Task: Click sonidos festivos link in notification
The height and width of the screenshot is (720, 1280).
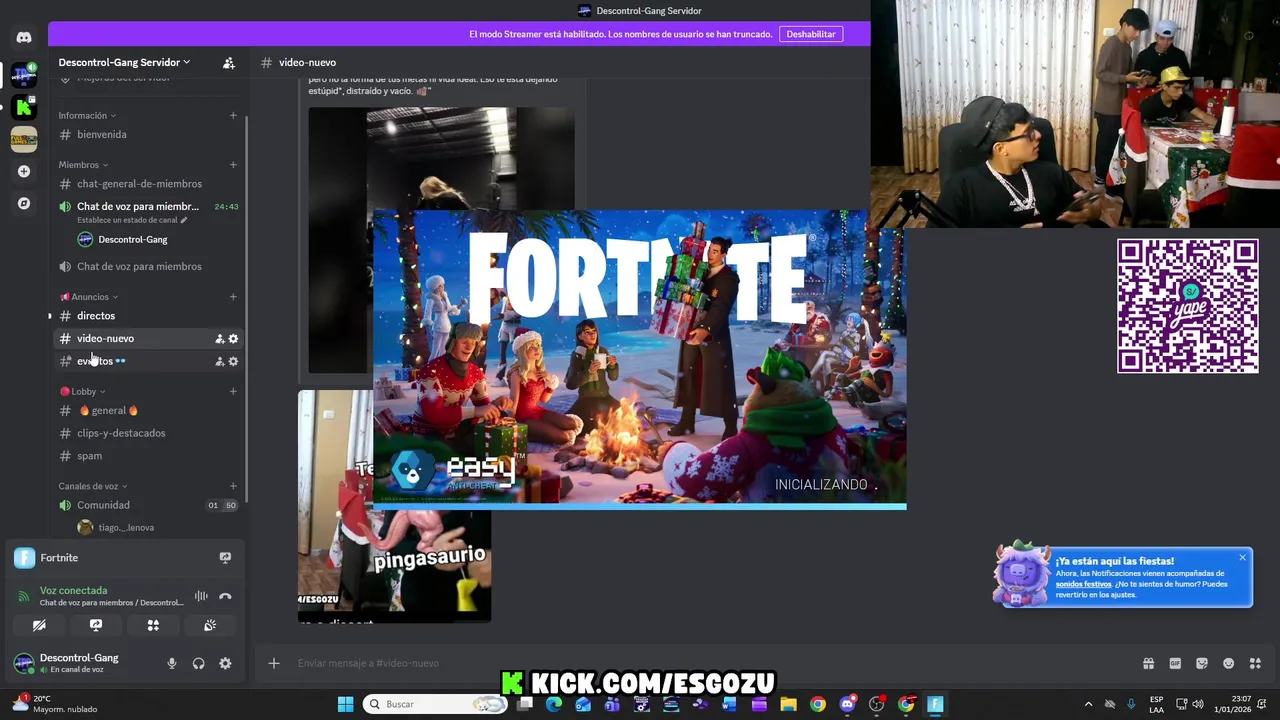Action: point(1083,584)
